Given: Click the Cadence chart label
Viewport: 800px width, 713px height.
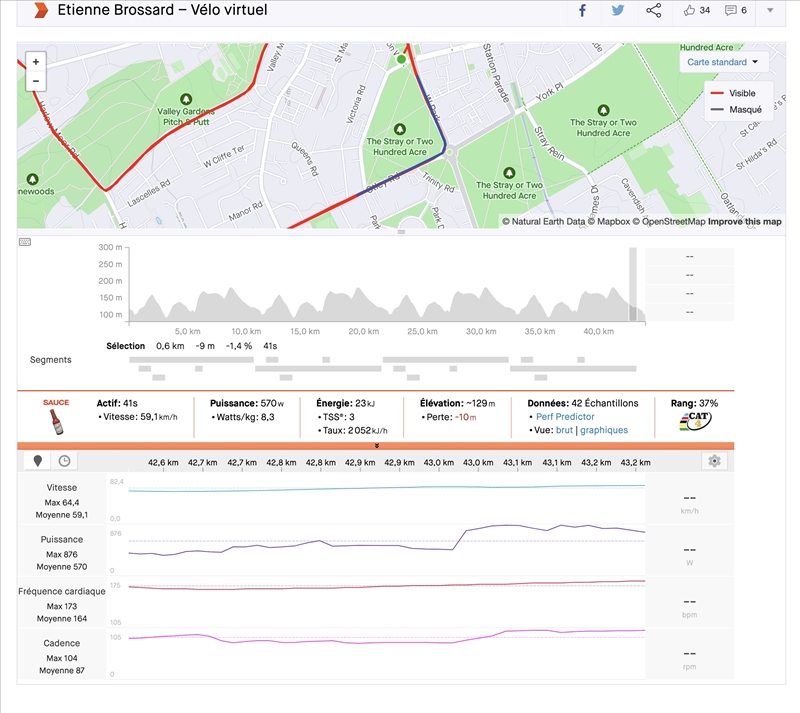Looking at the screenshot, I should click(x=62, y=643).
